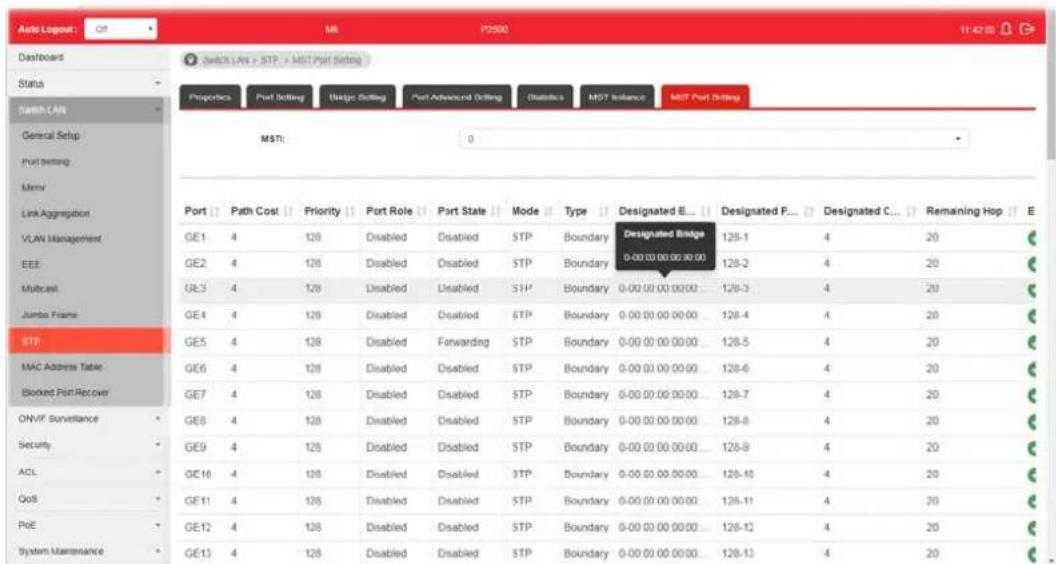Switch to the Bridge Setting tab
Viewport: 1056px width, 564px height.
click(x=357, y=97)
